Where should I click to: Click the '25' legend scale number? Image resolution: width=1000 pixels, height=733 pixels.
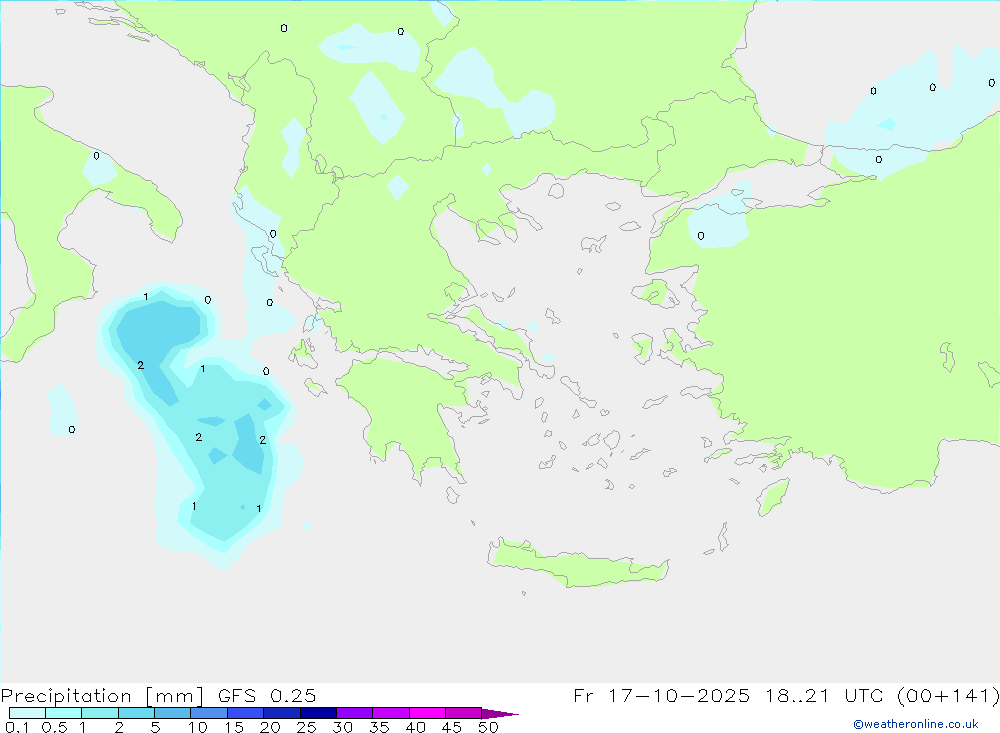pos(306,727)
